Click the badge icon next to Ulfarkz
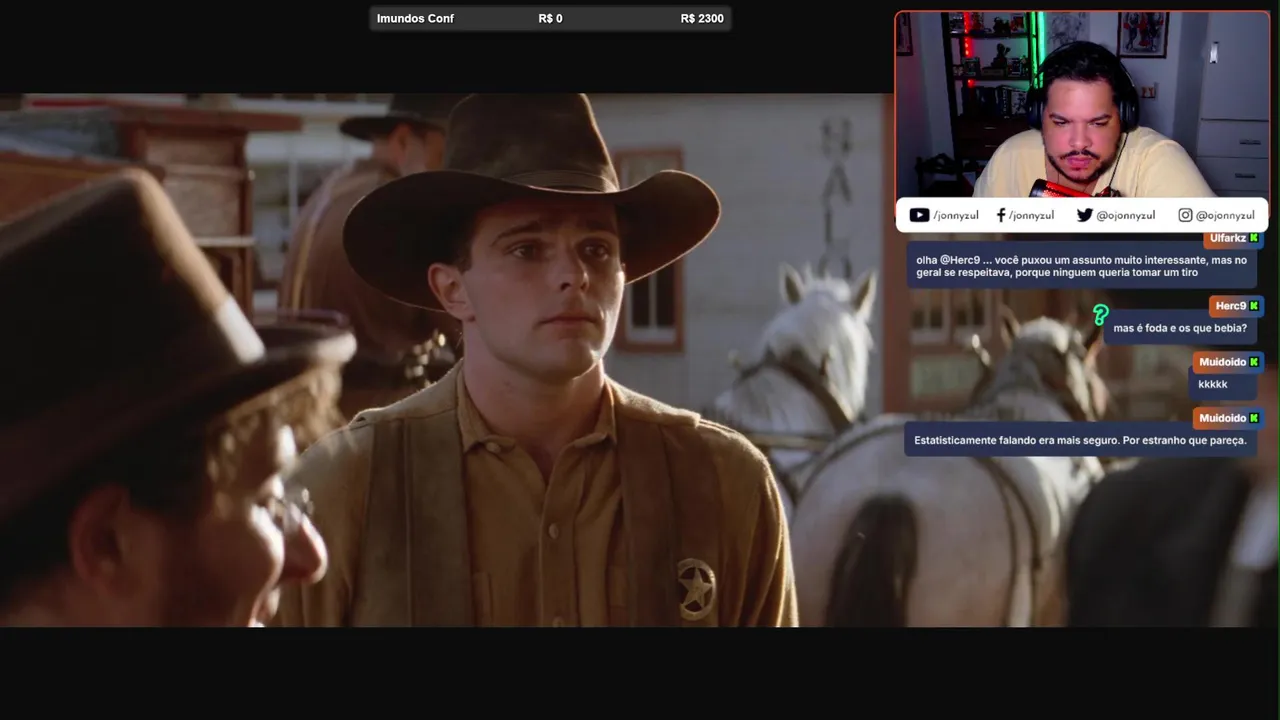 [1254, 238]
